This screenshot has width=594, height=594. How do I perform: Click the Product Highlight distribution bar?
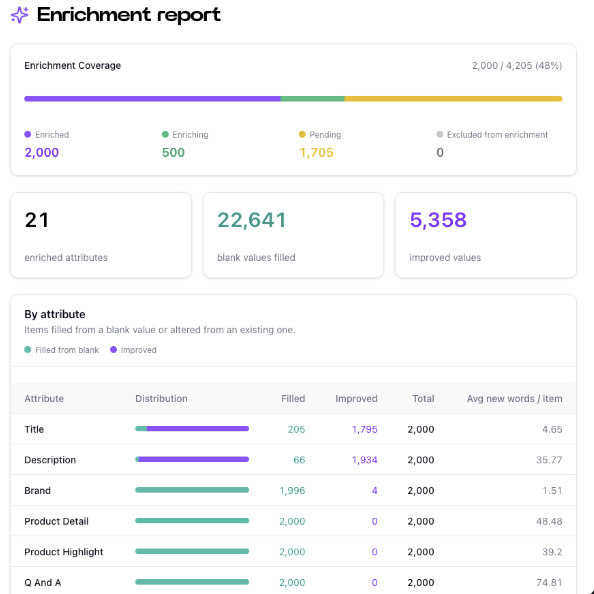pos(192,551)
